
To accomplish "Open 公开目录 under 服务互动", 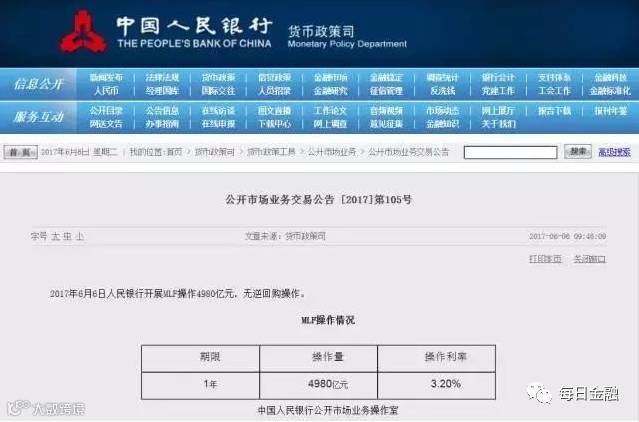I will coord(106,110).
